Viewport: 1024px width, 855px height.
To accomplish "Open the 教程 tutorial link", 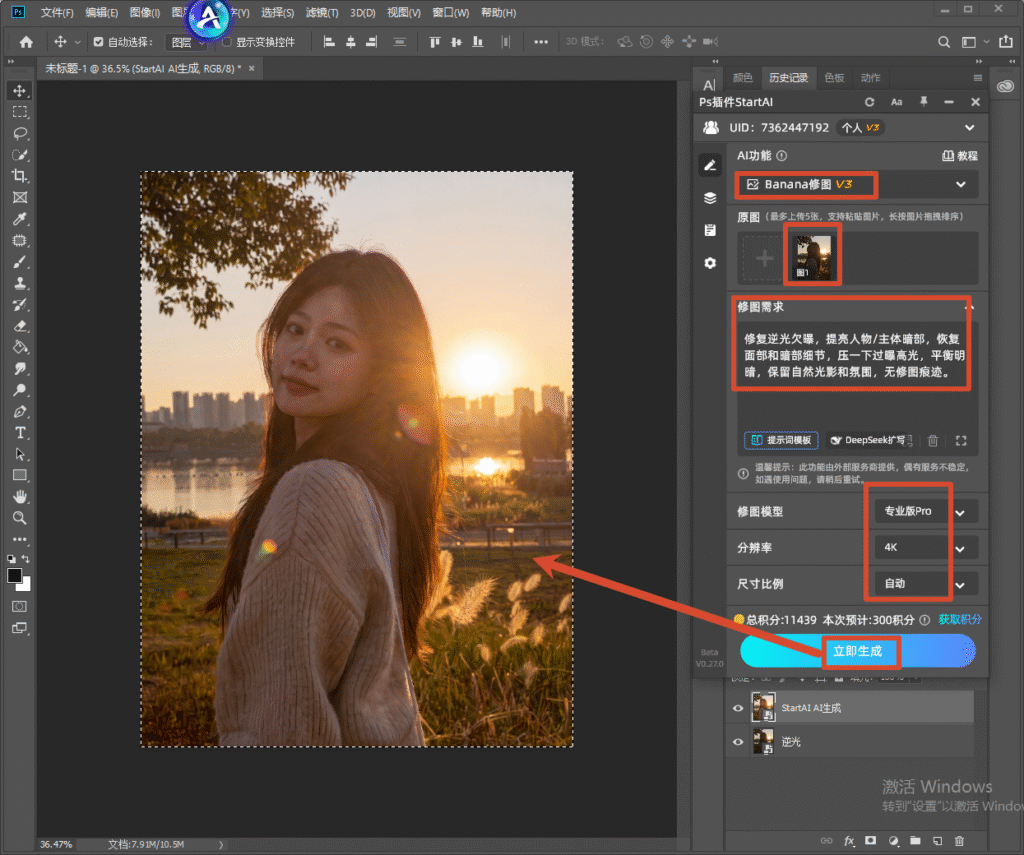I will pos(960,155).
